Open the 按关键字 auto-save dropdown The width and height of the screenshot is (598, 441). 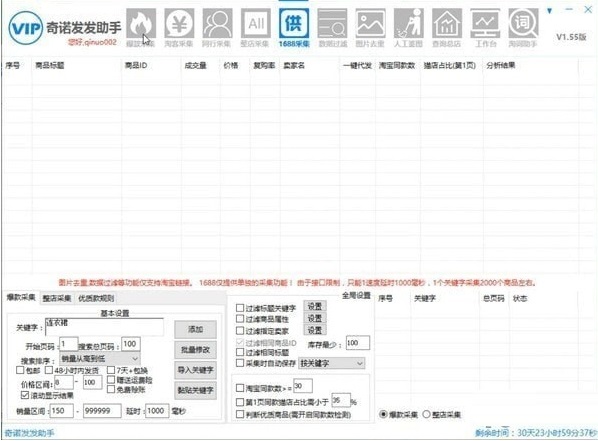(331, 363)
